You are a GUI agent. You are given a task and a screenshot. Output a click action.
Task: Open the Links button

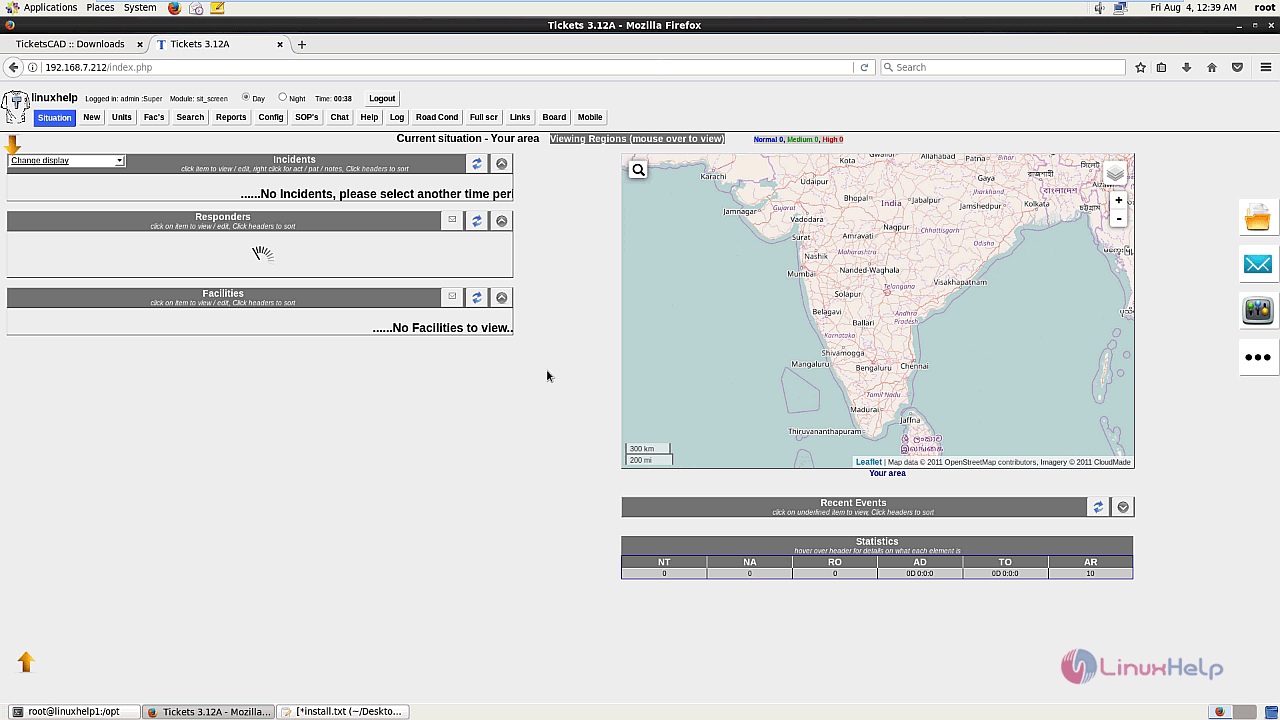[x=520, y=117]
